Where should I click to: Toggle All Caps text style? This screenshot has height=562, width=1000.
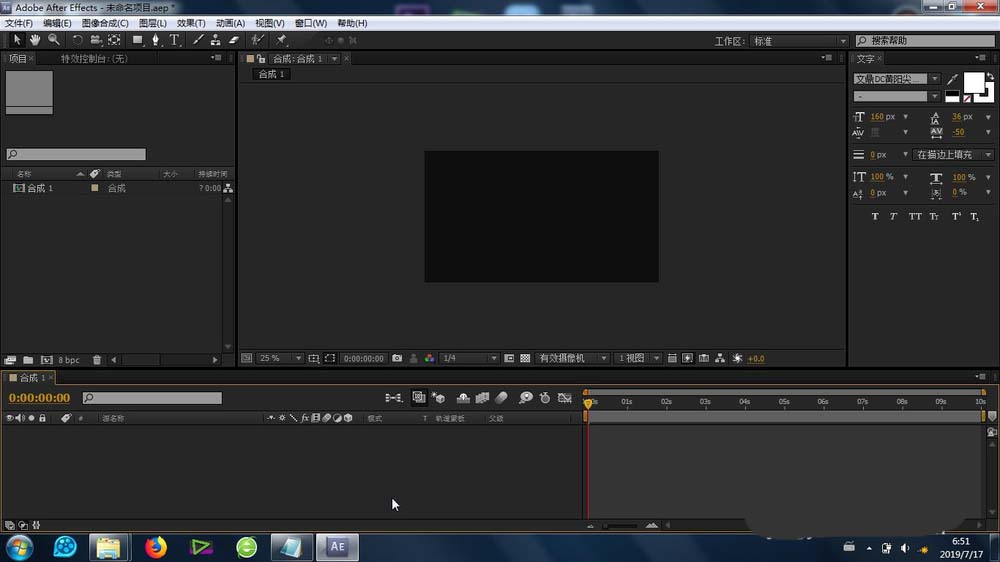915,217
